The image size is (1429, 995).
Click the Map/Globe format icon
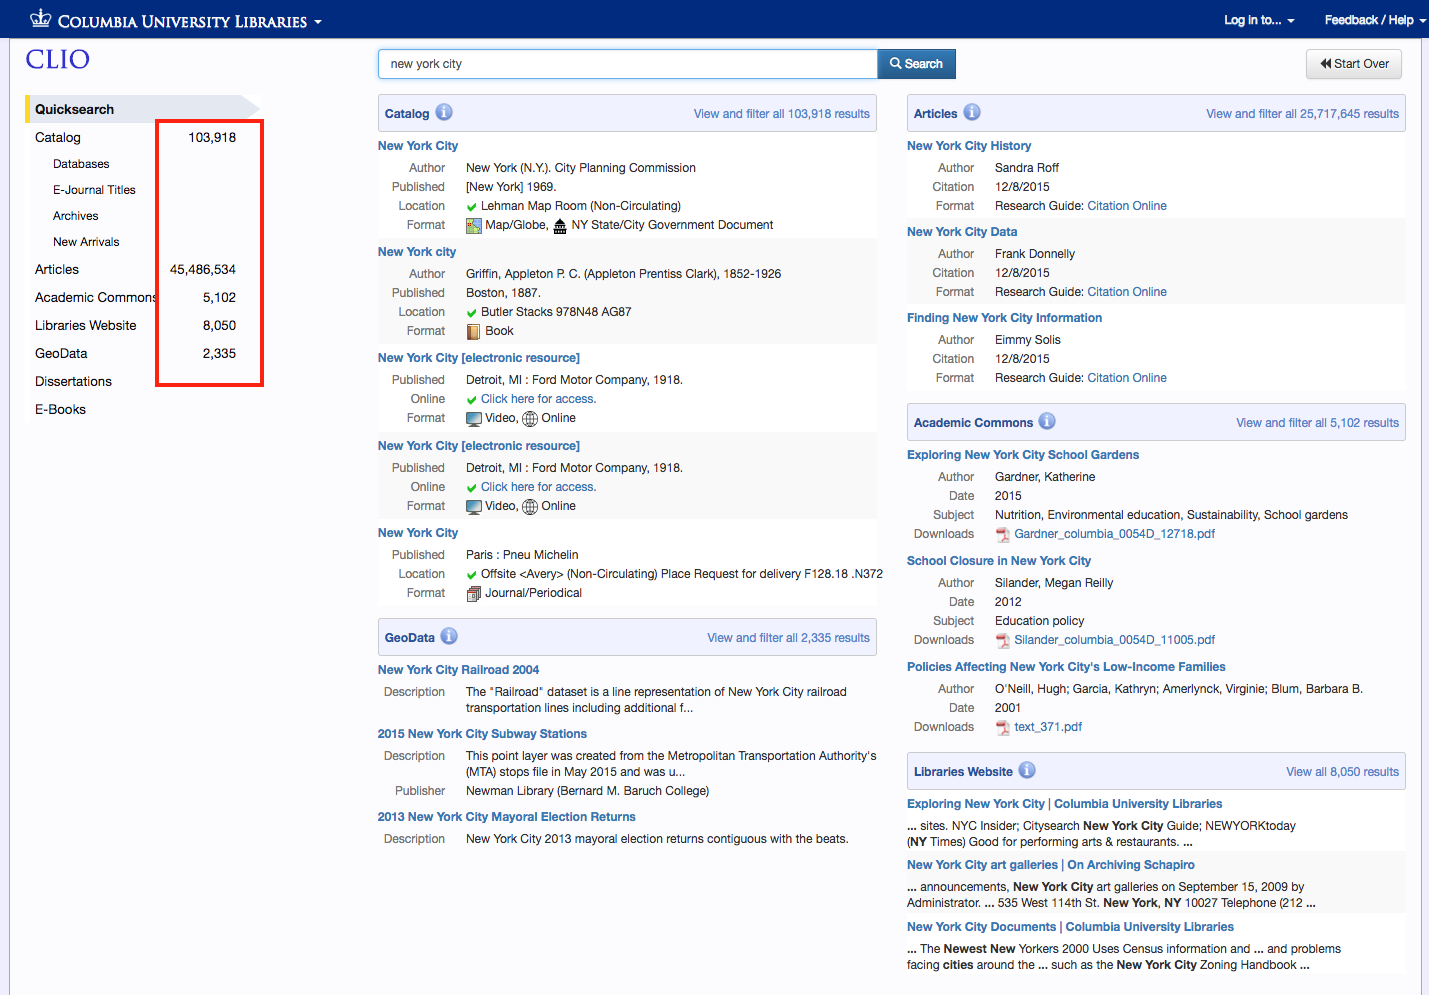pos(474,226)
